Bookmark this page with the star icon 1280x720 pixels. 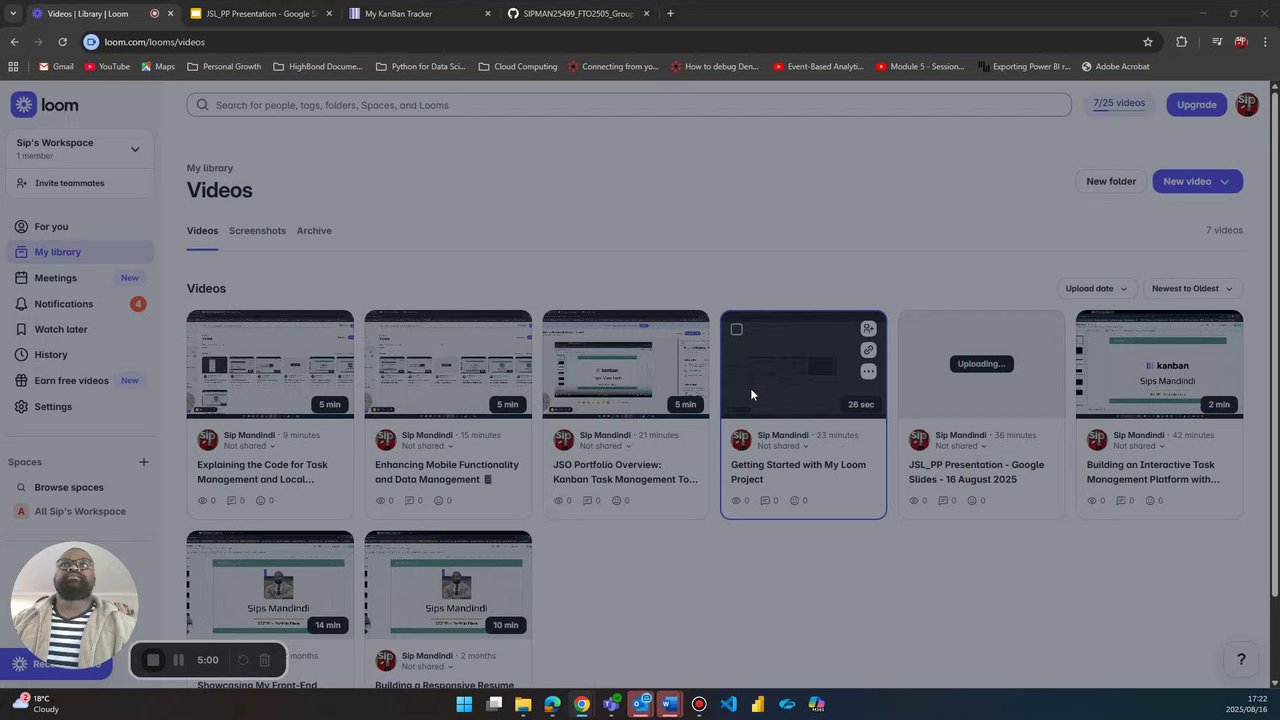click(x=1148, y=42)
